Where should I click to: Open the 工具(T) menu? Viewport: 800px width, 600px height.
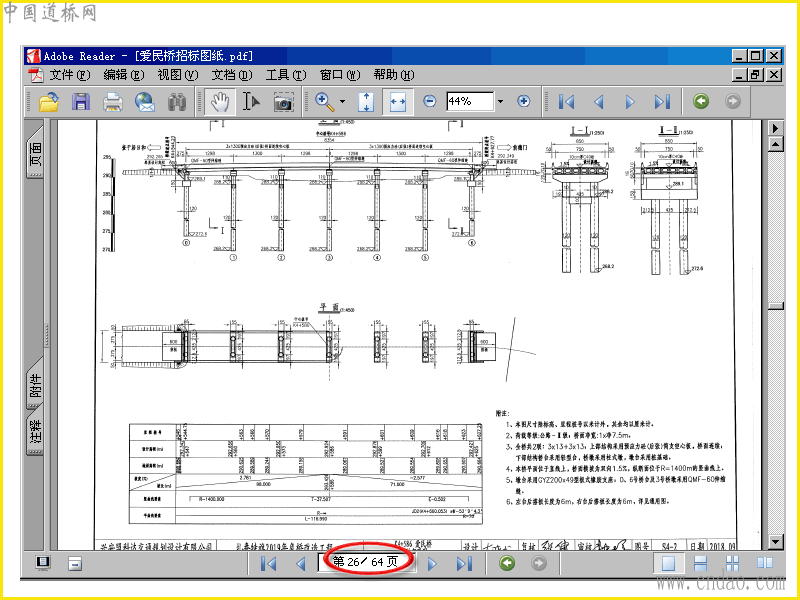click(286, 75)
